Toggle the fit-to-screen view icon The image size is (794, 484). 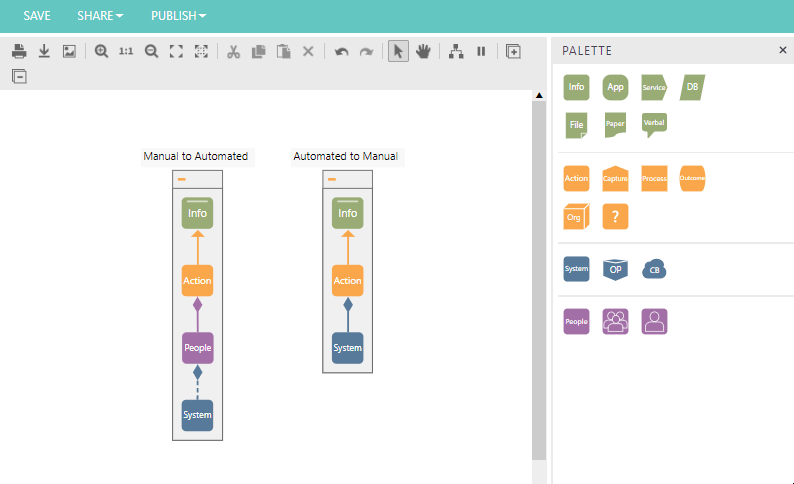pos(176,51)
